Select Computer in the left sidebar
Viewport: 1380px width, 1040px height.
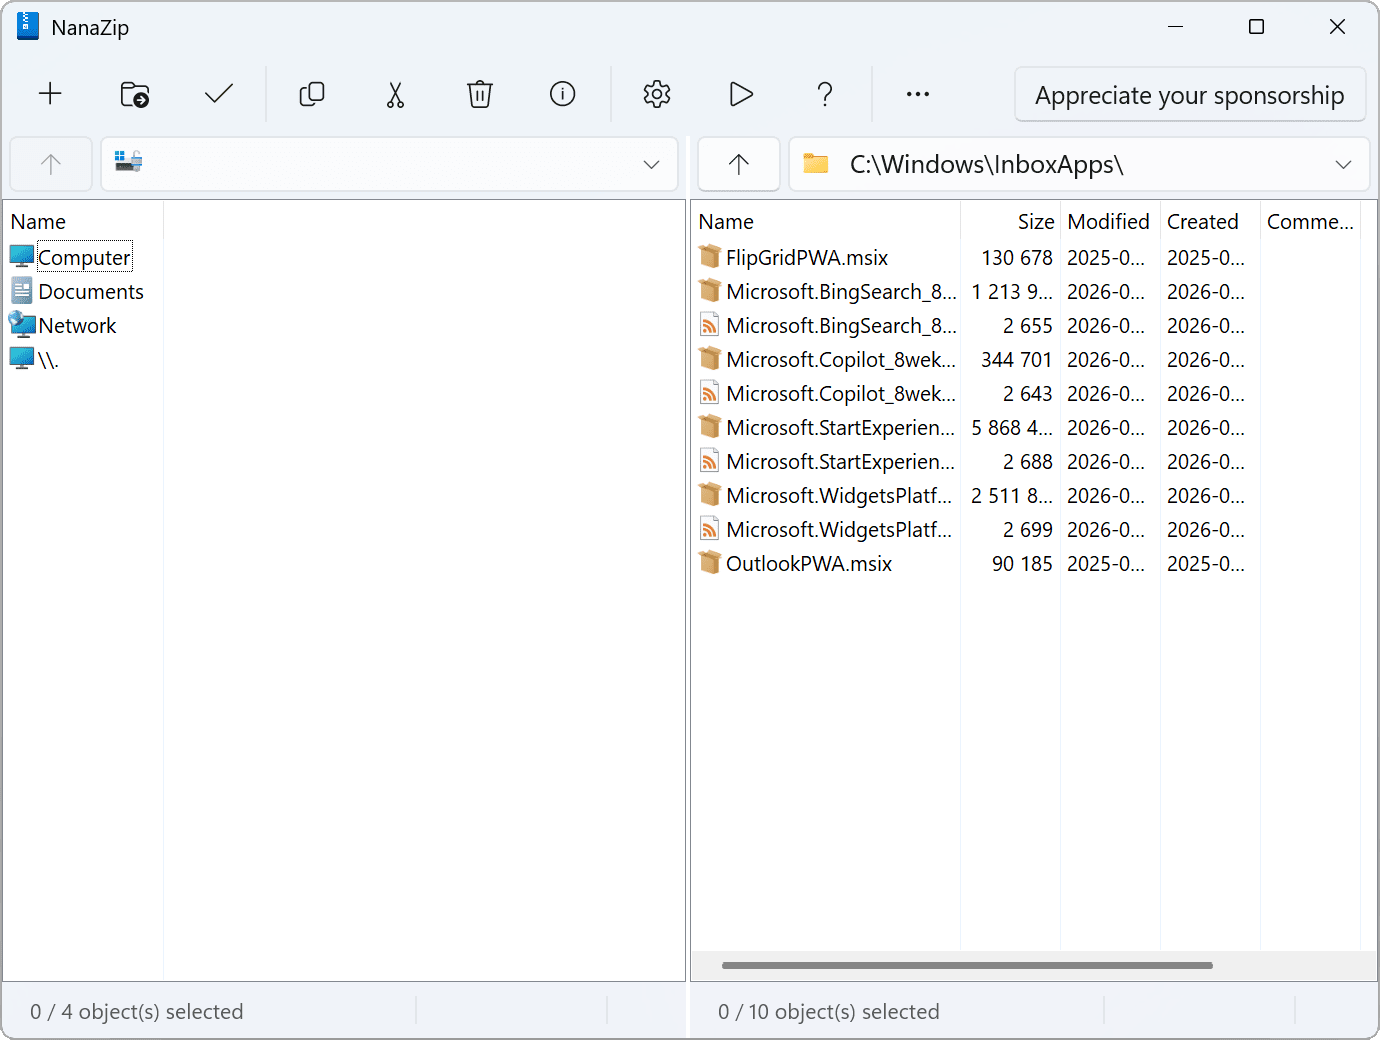[x=84, y=256]
